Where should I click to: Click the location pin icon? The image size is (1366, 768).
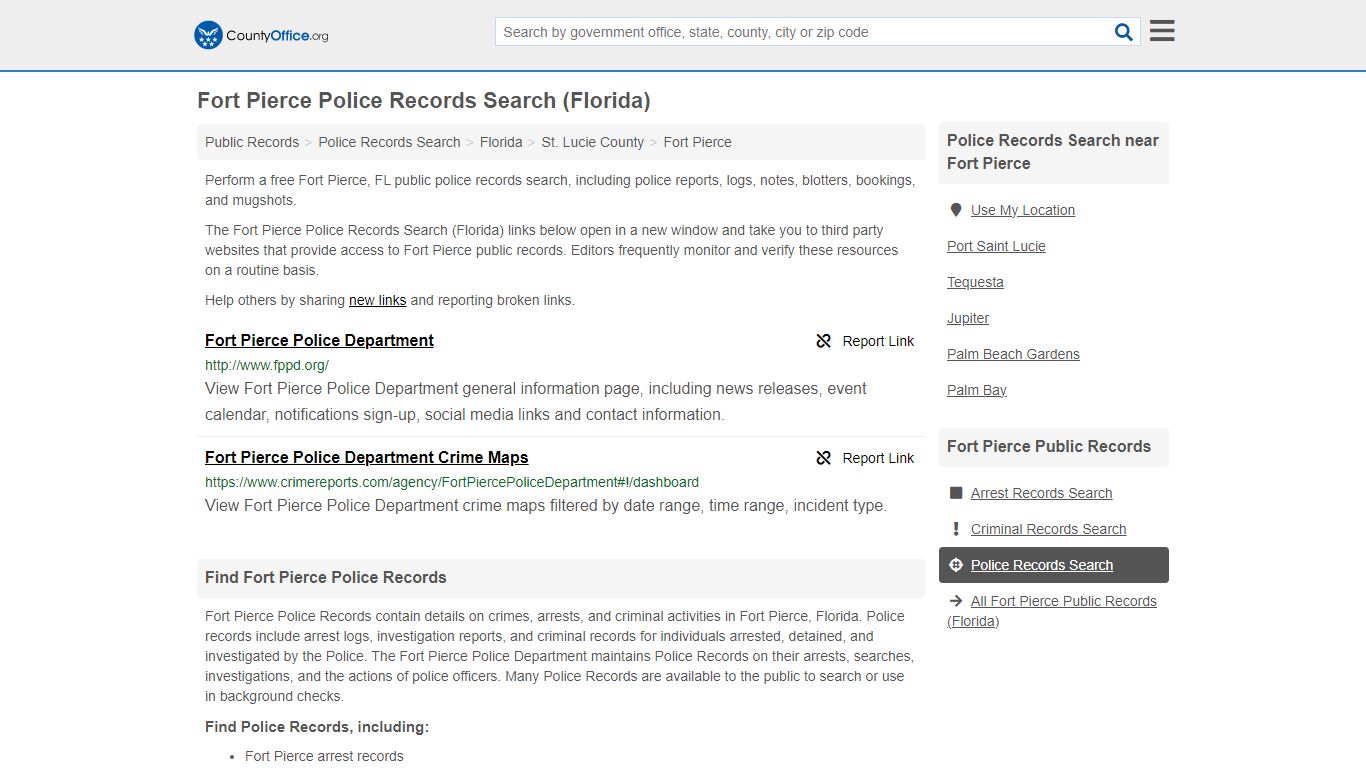955,210
